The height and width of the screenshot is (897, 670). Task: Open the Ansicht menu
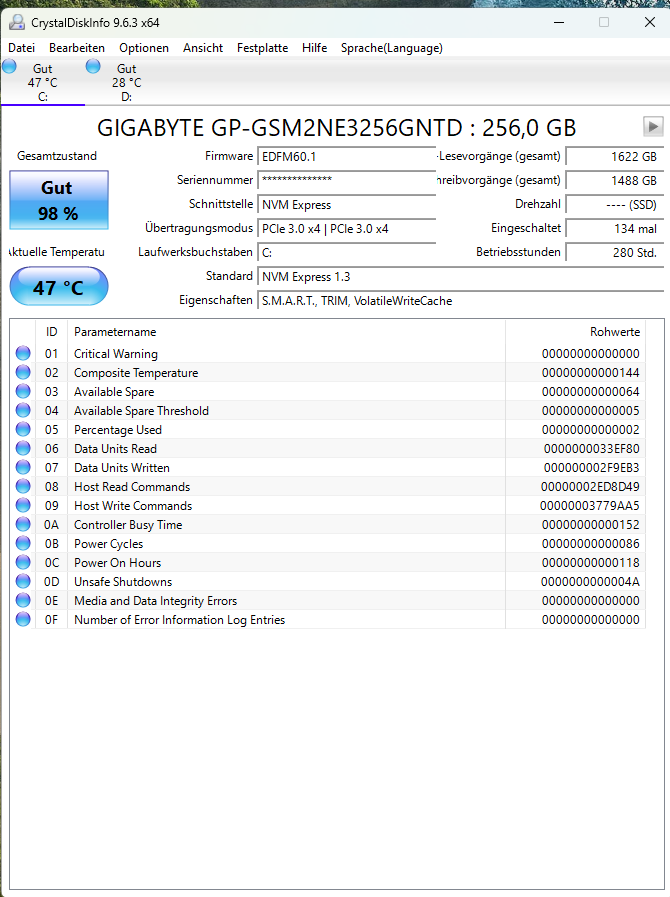click(203, 48)
